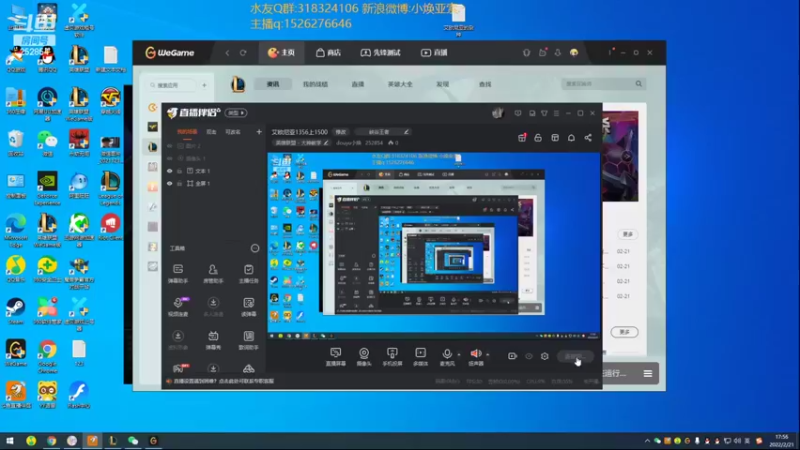This screenshot has height=450, width=800.
Task: Select the 资讯 sub-tab in WeGame
Action: [273, 84]
